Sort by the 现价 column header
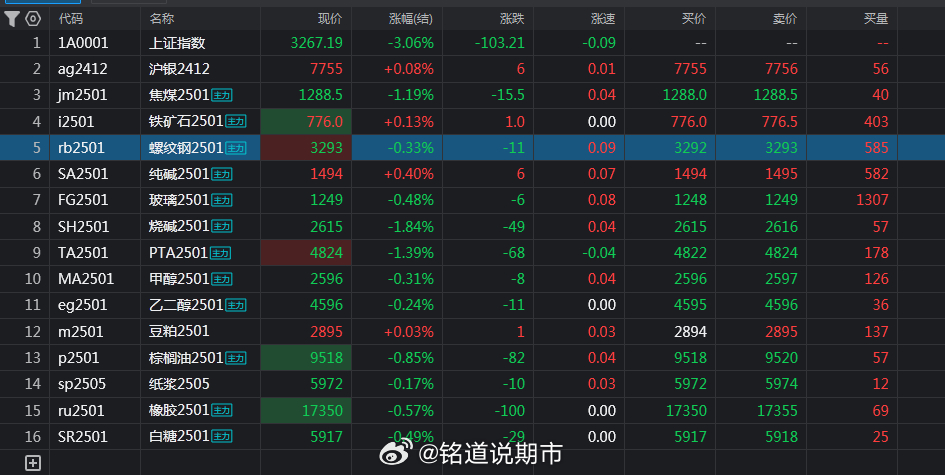The width and height of the screenshot is (945, 475). pos(330,19)
